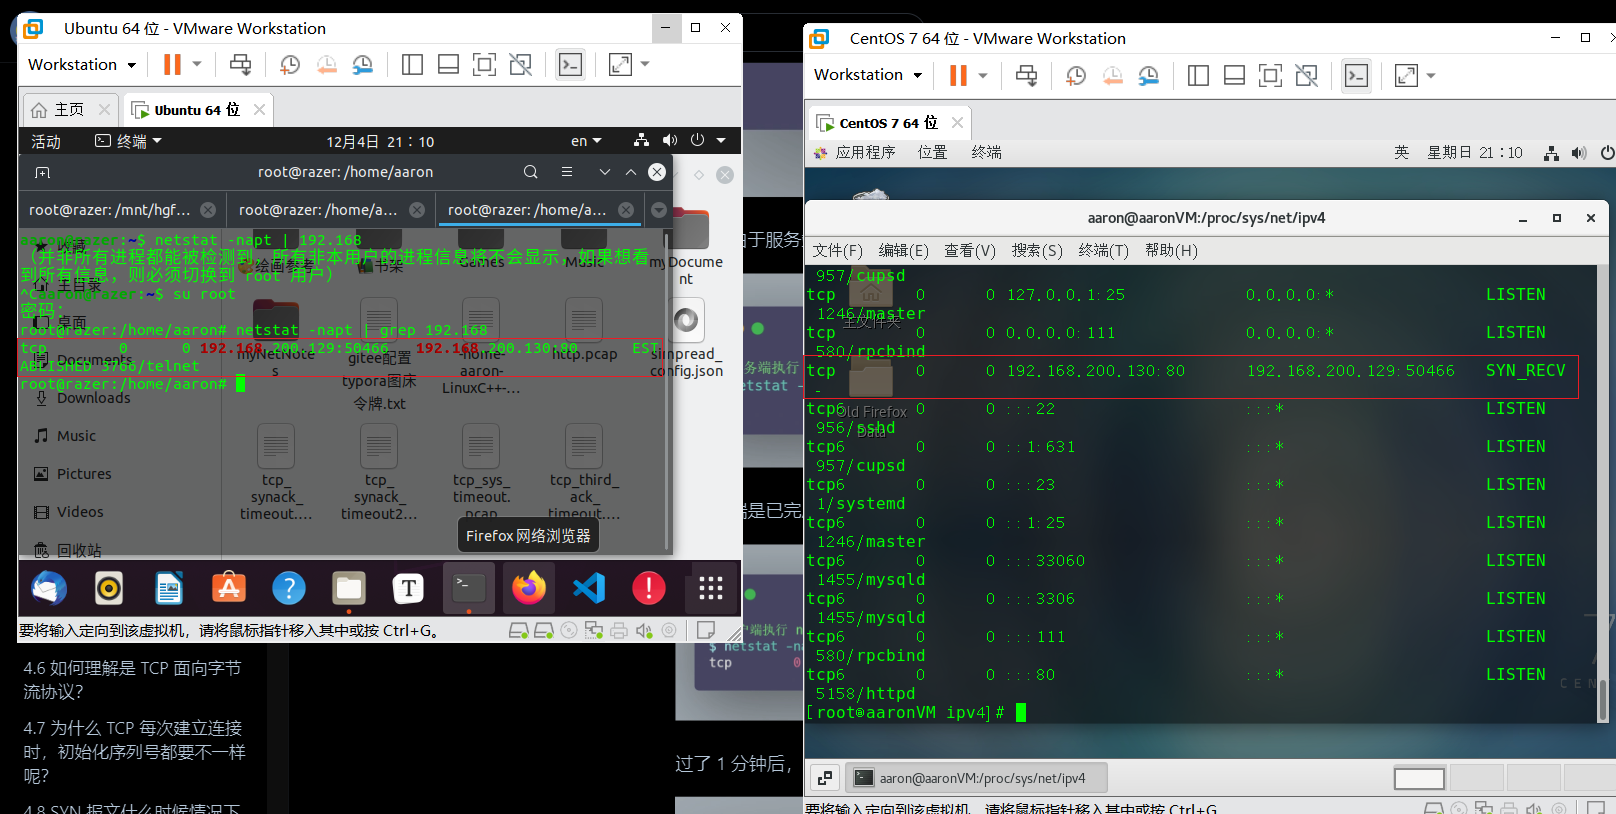Open snapshot manager in Ubuntu VMware window

click(x=362, y=65)
